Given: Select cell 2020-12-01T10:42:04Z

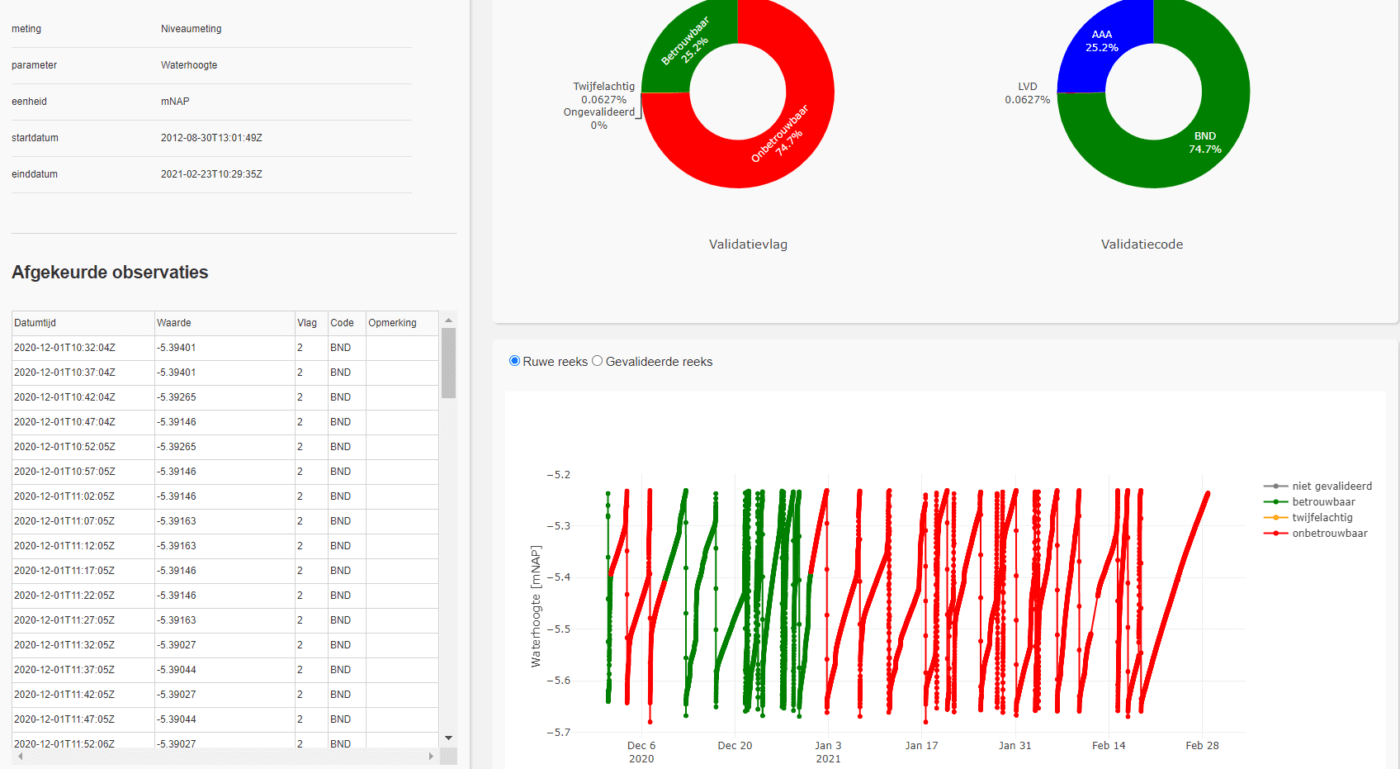Looking at the screenshot, I should click(83, 397).
